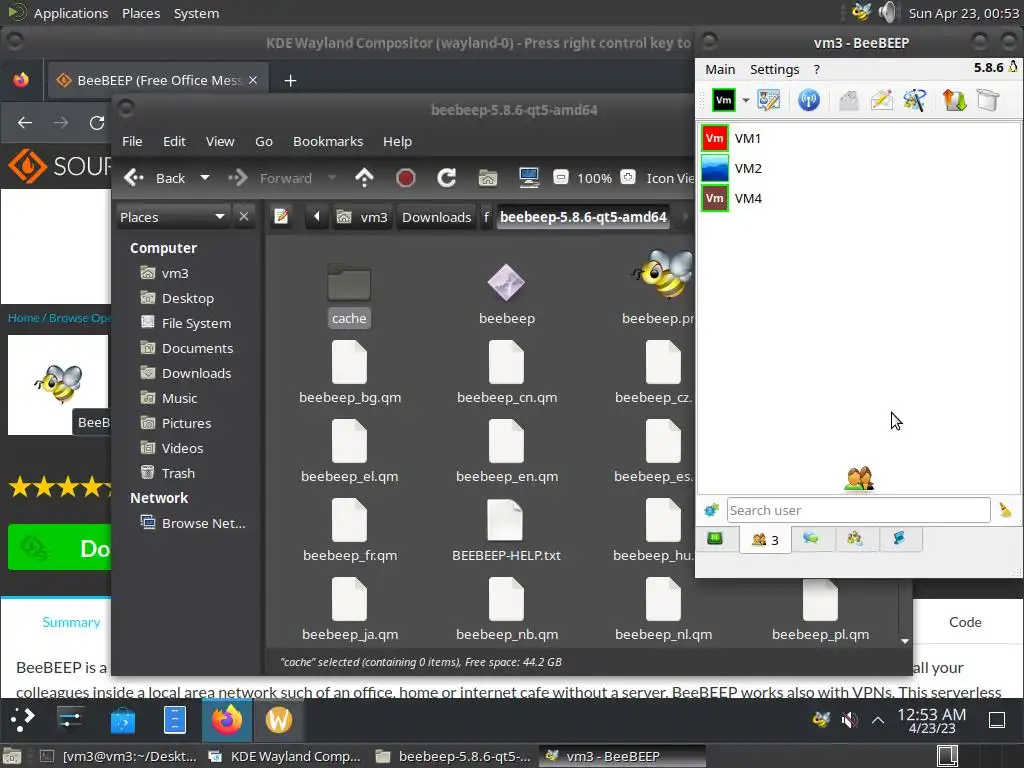The width and height of the screenshot is (1024, 768).
Task: Zoom in with the plus icon
Action: (628, 178)
